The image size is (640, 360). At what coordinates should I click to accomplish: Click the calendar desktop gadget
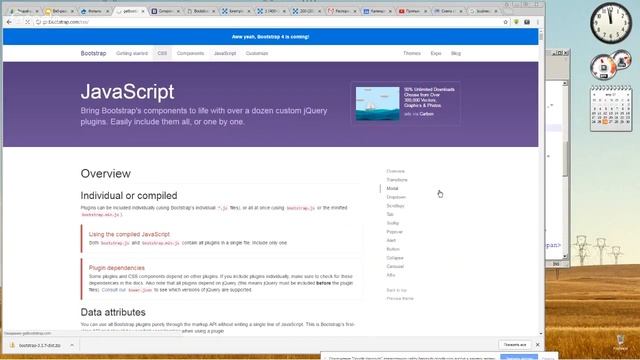[x=611, y=108]
